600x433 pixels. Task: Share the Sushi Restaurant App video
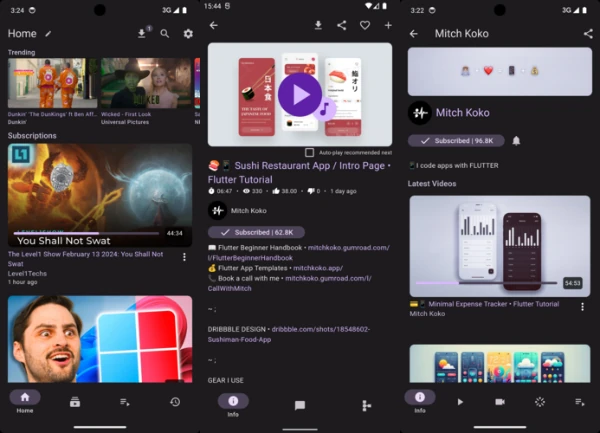point(342,25)
